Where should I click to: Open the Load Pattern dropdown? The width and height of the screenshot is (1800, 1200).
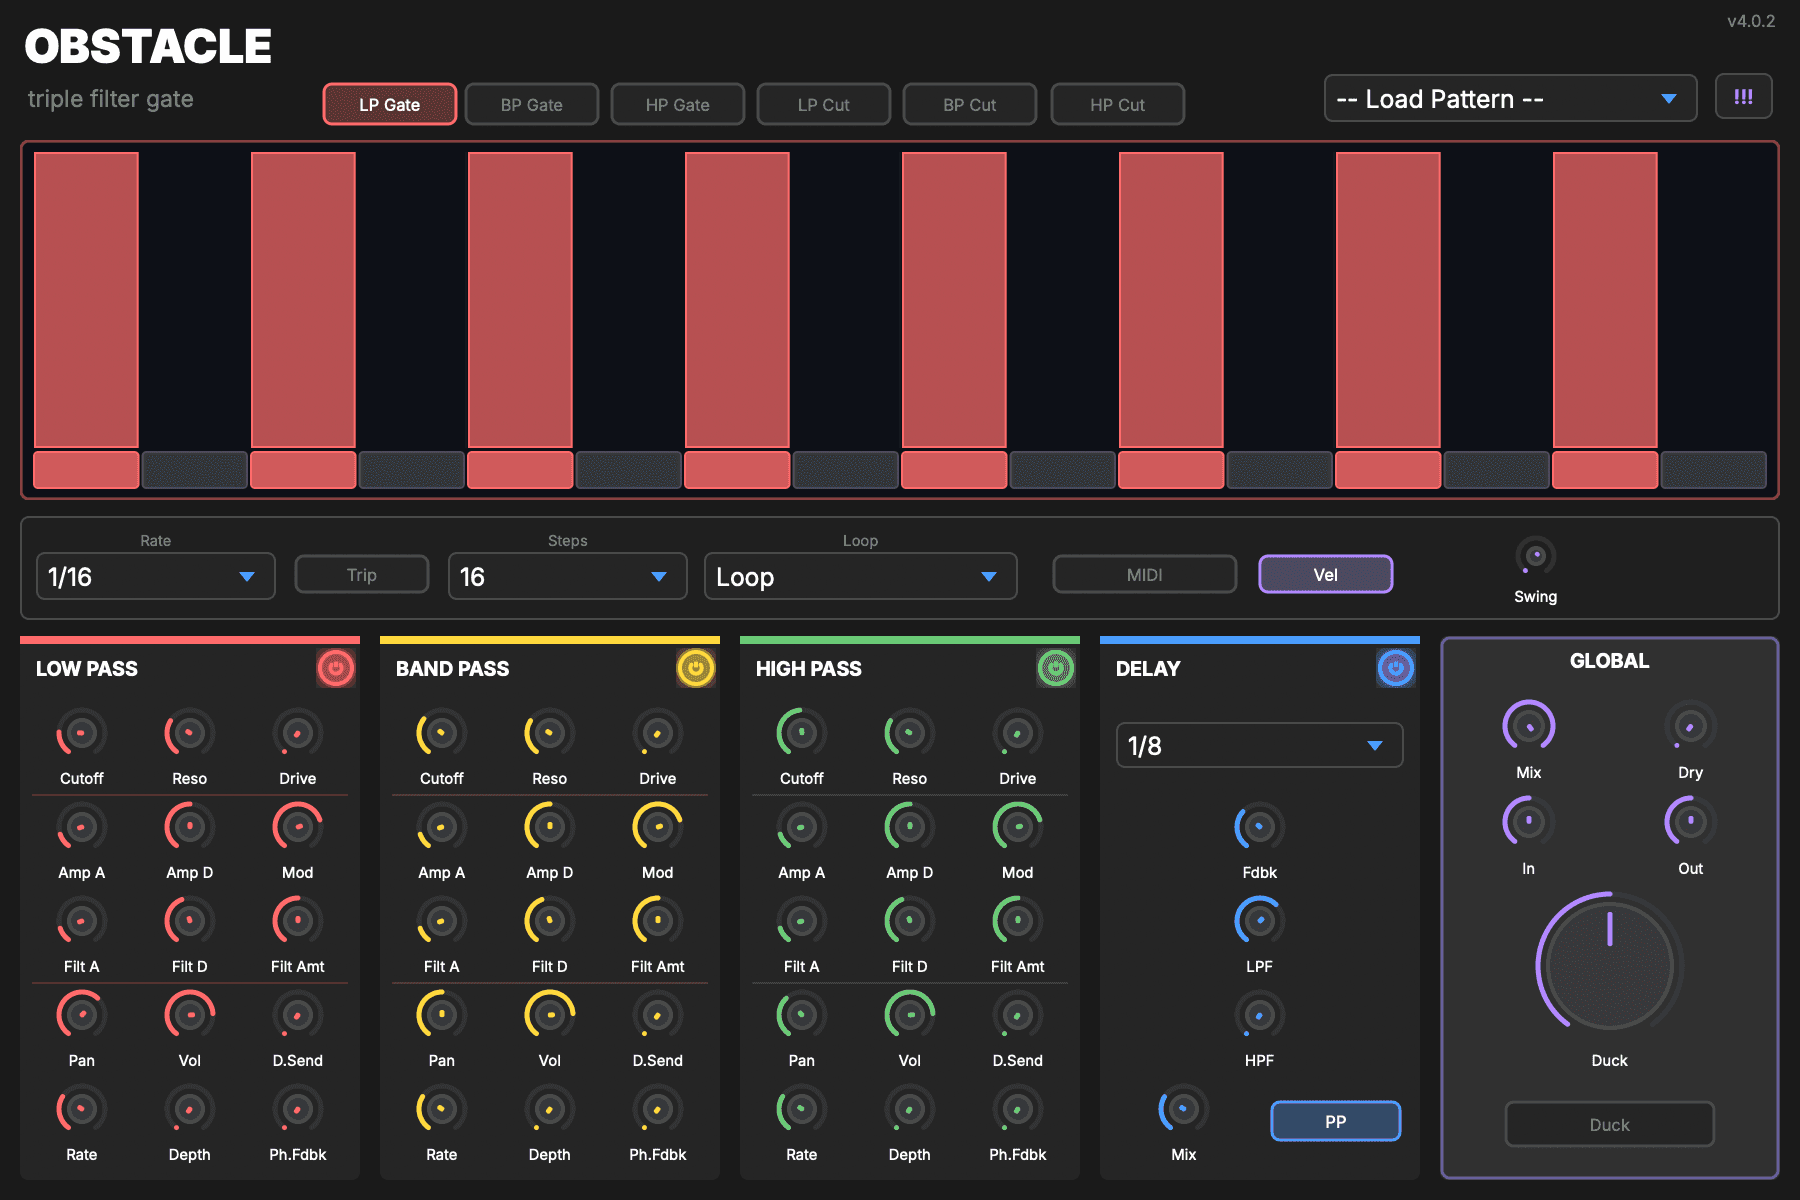pyautogui.click(x=1509, y=99)
